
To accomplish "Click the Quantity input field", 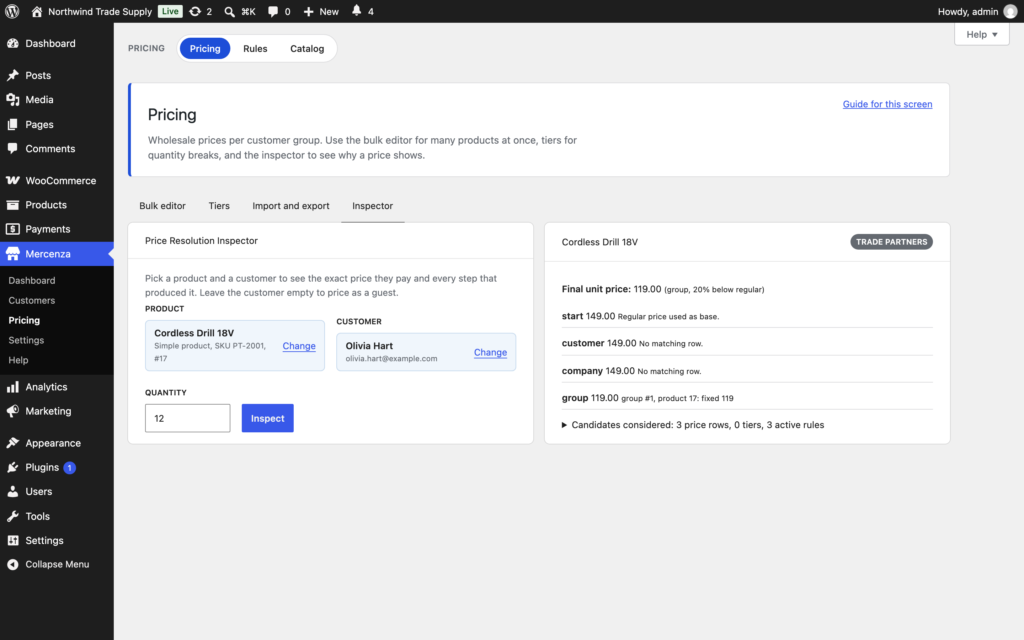I will click(x=187, y=418).
